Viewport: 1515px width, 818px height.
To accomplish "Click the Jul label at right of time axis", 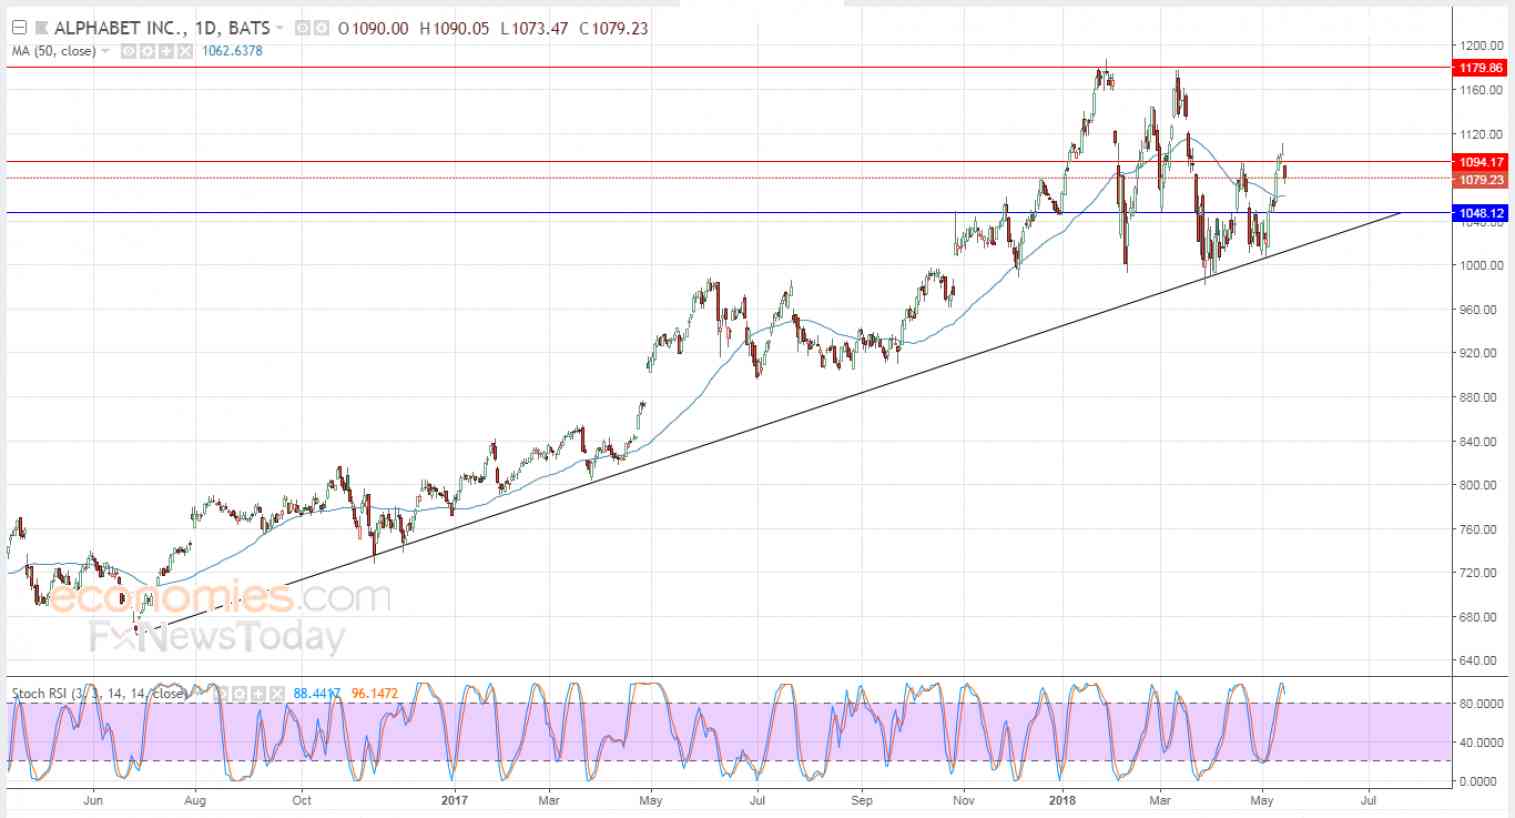I will (x=1369, y=800).
